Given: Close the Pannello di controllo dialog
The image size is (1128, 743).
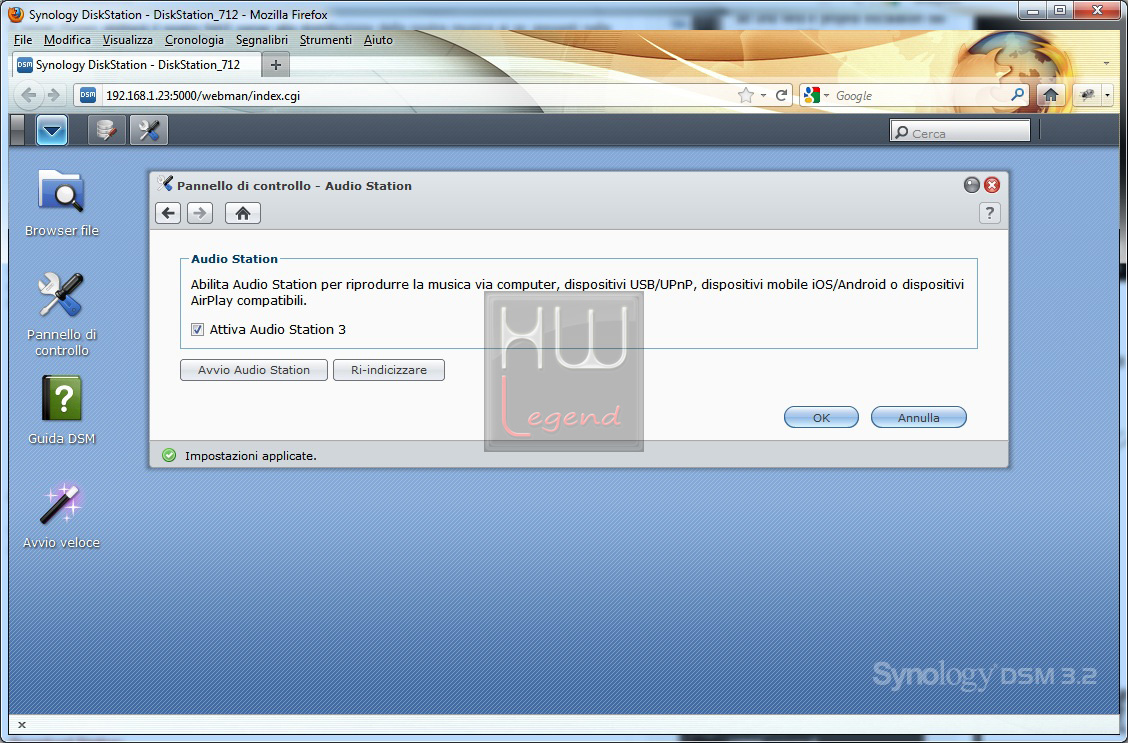Looking at the screenshot, I should (x=992, y=185).
